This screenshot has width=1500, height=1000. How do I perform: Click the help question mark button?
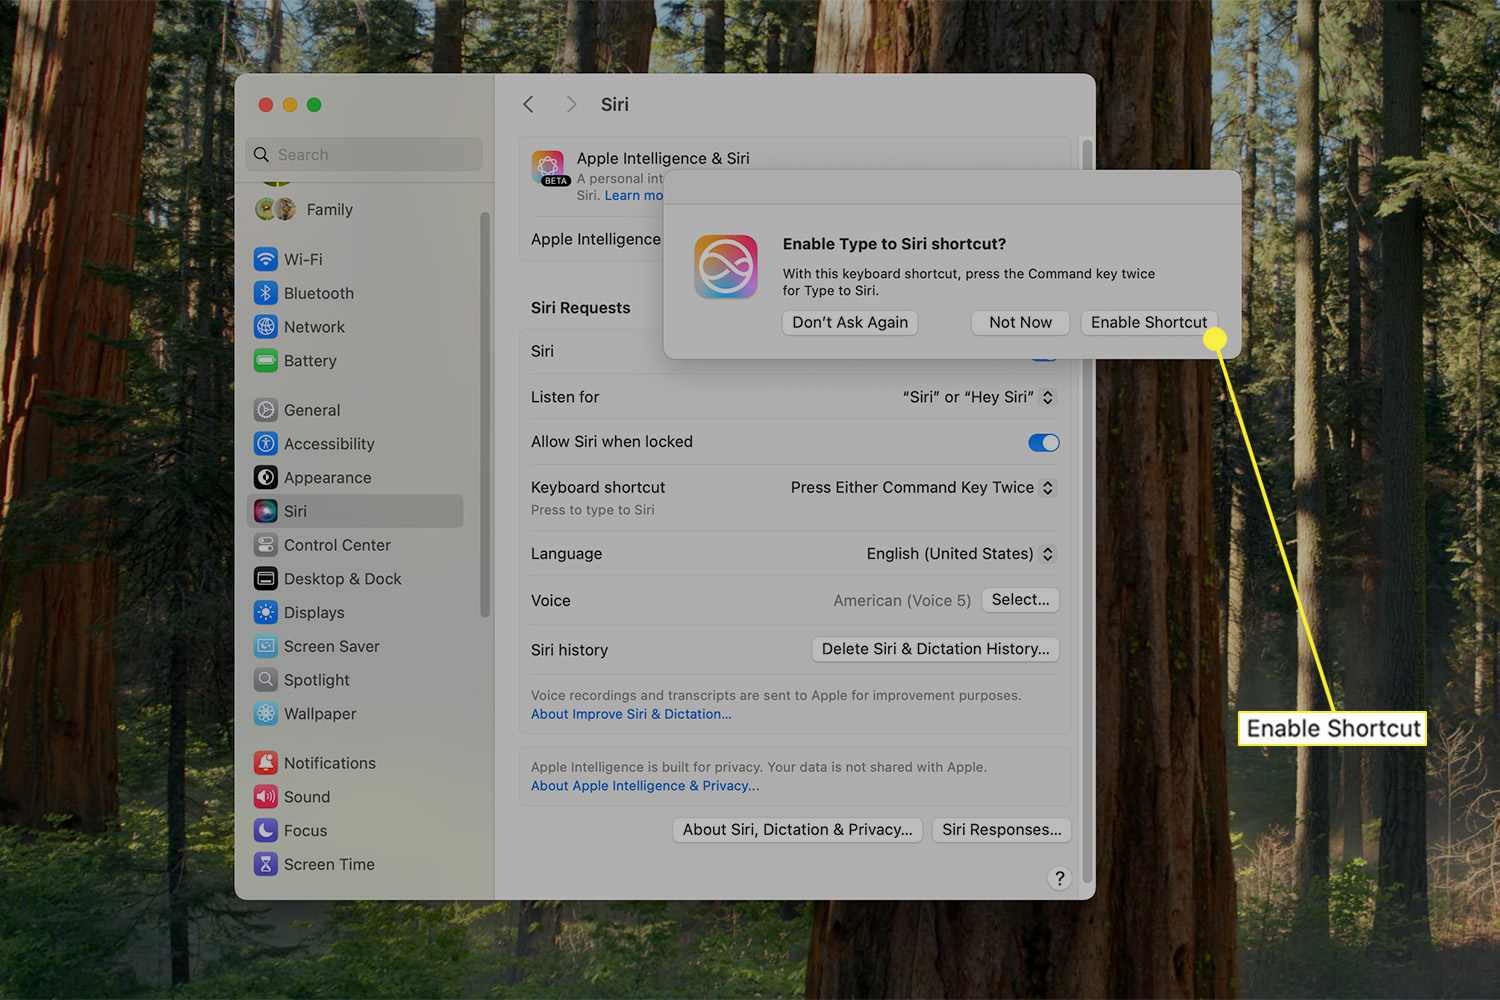(1059, 878)
